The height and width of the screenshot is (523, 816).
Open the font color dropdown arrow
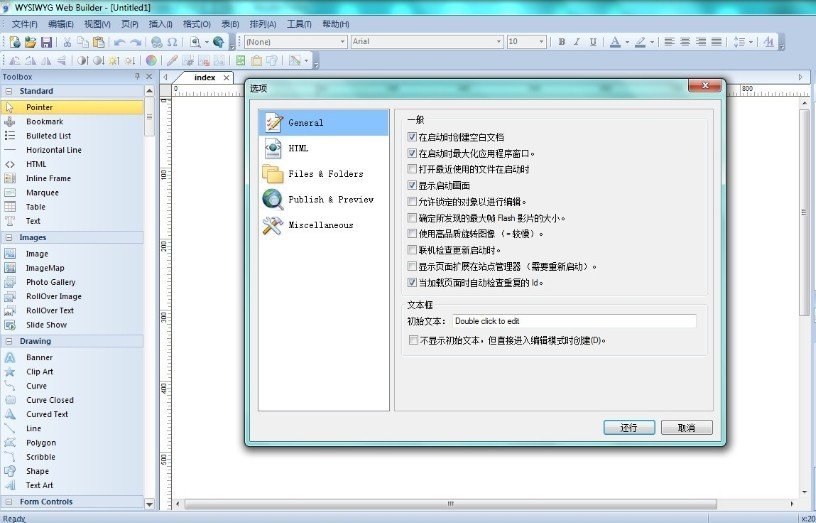pyautogui.click(x=627, y=42)
